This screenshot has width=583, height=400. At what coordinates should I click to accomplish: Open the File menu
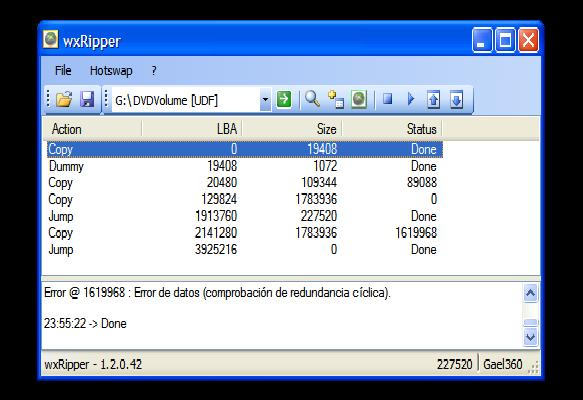tap(63, 70)
